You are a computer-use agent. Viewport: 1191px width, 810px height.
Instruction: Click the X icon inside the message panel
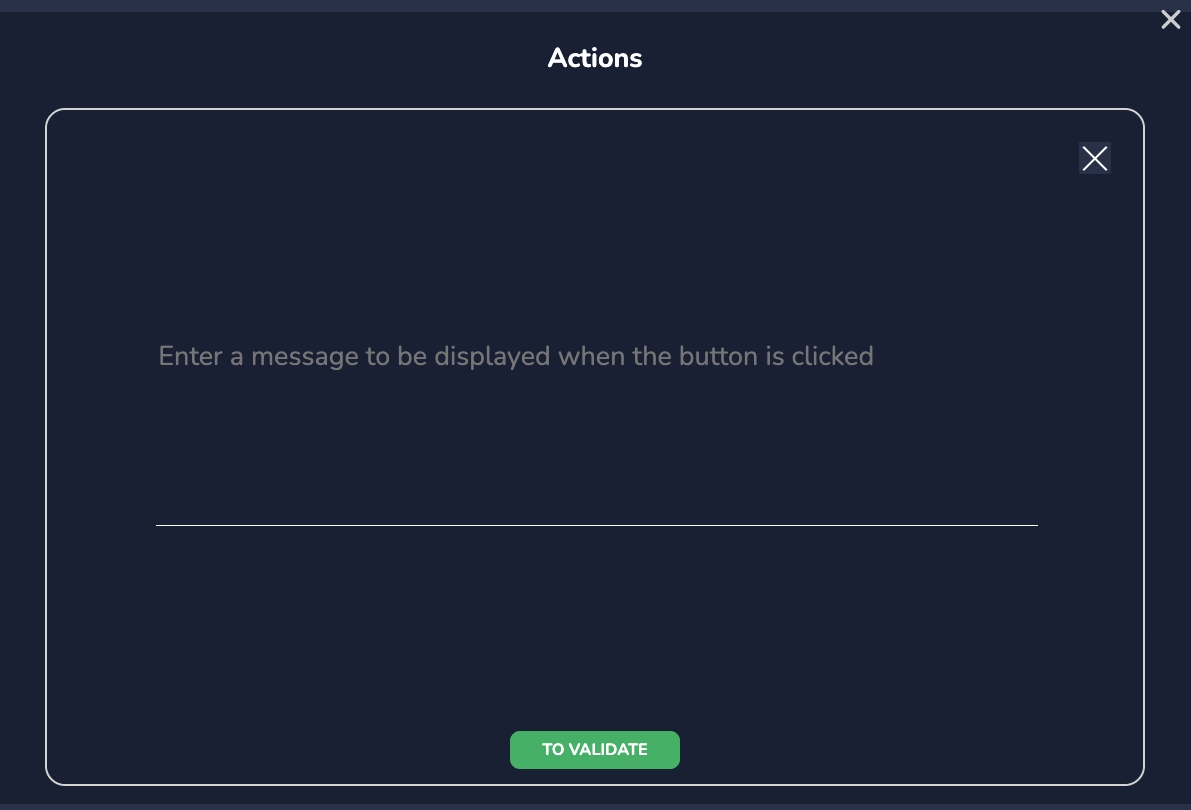(x=1094, y=158)
